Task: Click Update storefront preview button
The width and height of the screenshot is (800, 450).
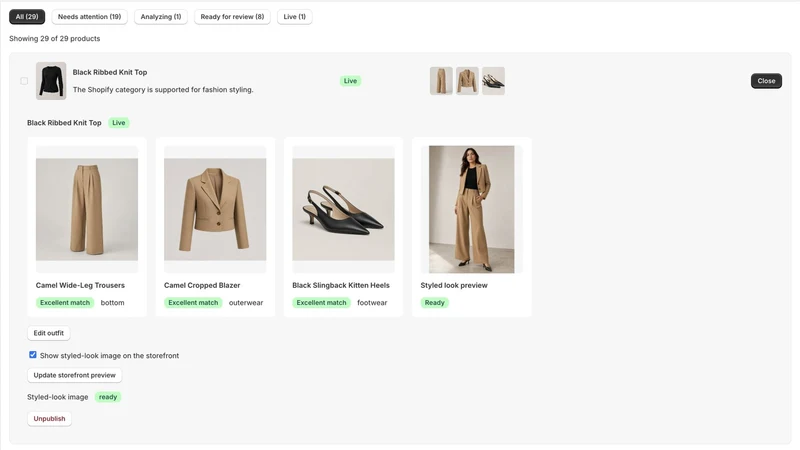Action: [x=74, y=375]
